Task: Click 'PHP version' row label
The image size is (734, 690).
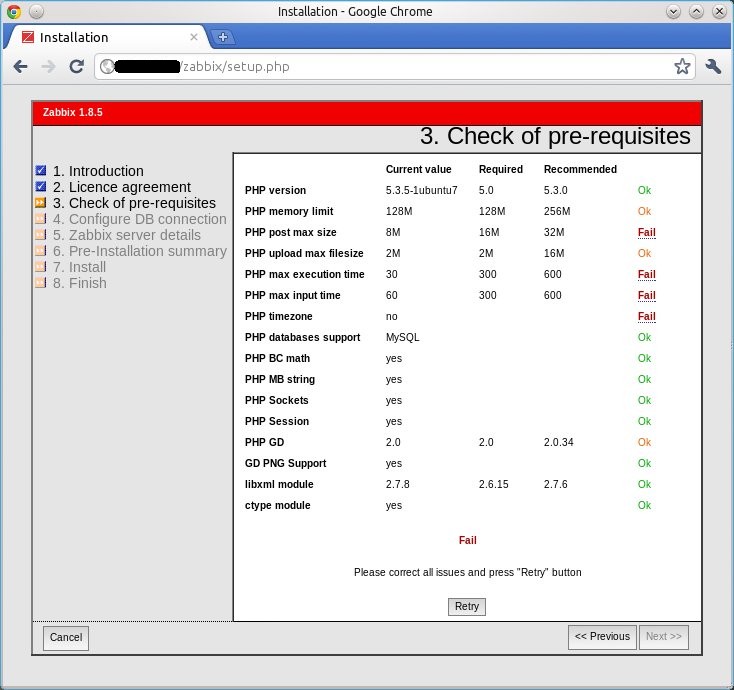Action: (275, 190)
